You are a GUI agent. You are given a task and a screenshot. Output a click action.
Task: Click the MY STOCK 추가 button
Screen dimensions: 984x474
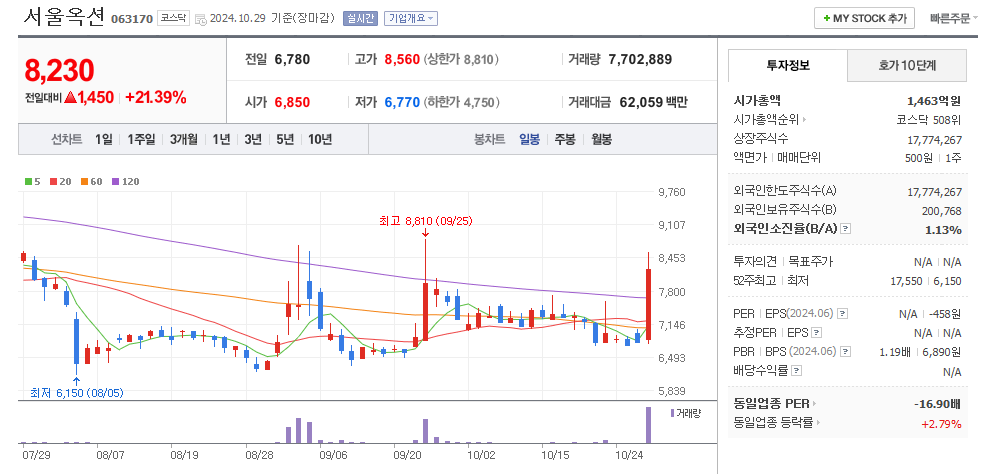point(864,18)
